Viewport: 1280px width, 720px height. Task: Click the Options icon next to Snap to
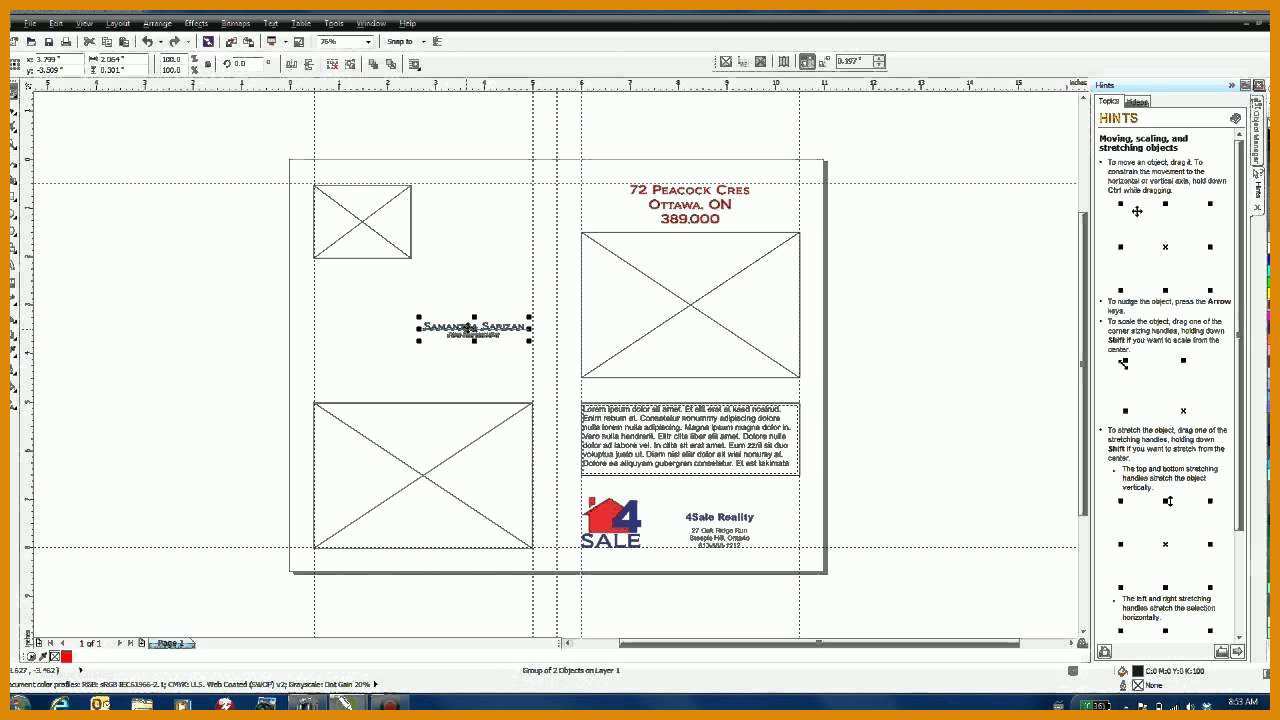[x=438, y=42]
